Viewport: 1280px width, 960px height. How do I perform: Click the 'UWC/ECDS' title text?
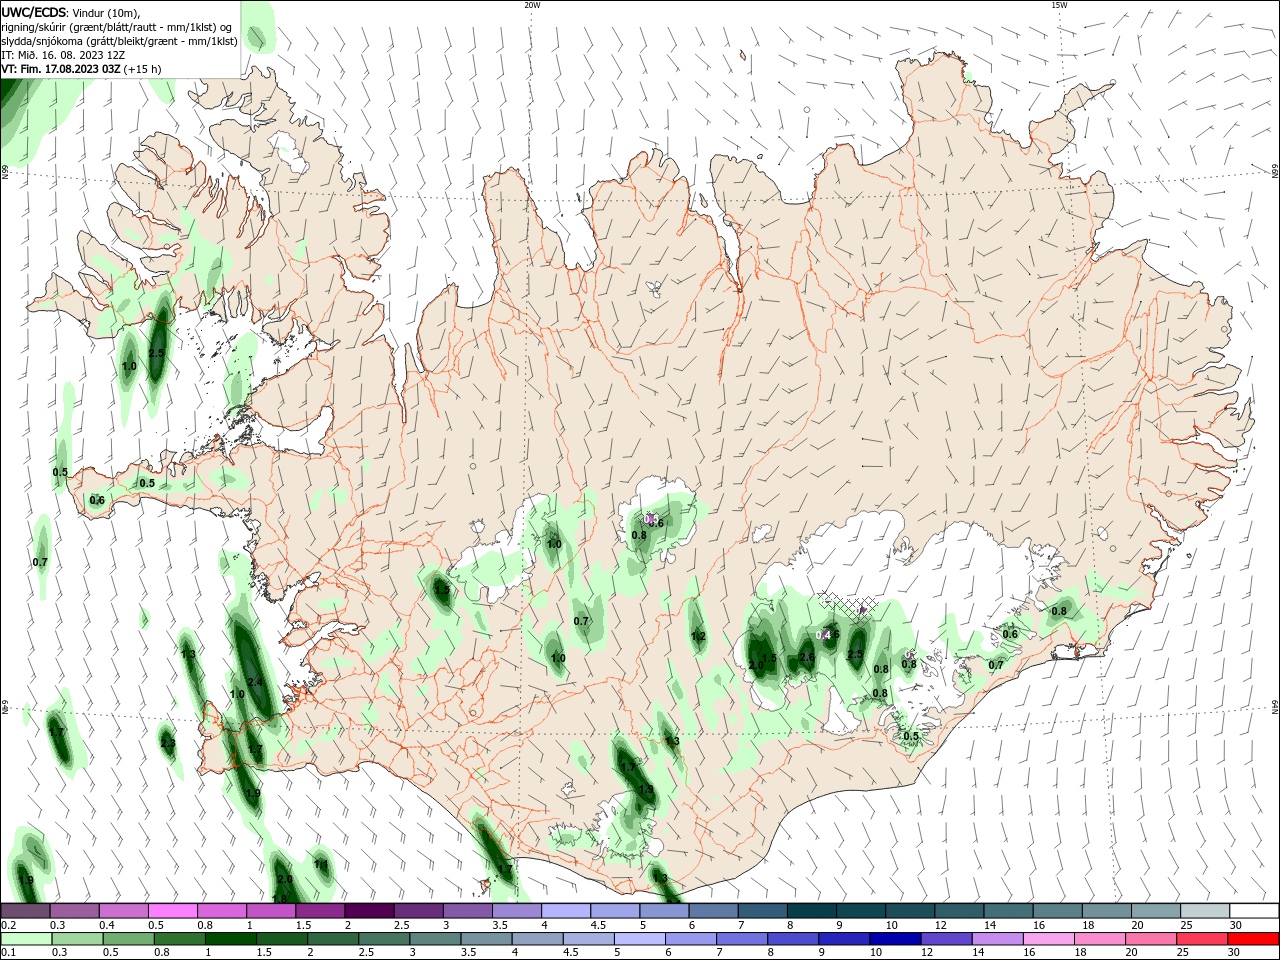point(34,12)
